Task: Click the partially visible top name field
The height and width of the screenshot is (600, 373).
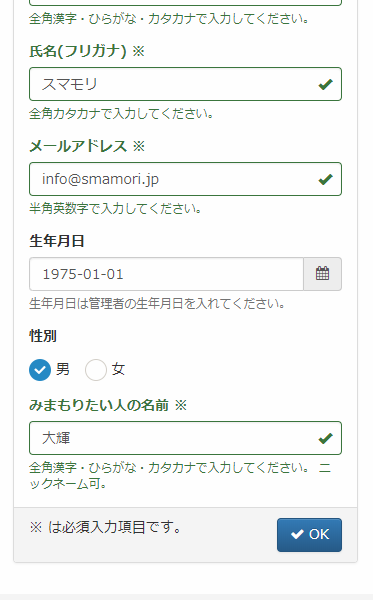Action: tap(186, 3)
